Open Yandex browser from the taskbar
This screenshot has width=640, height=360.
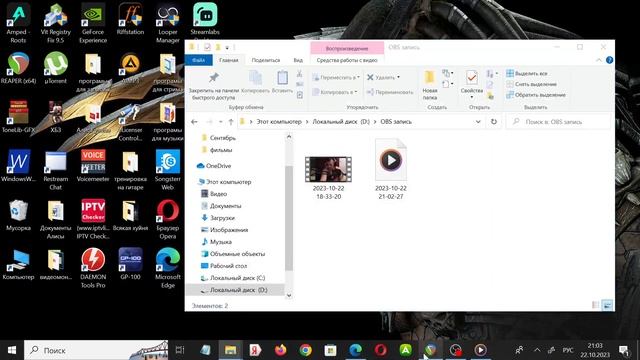pos(256,350)
